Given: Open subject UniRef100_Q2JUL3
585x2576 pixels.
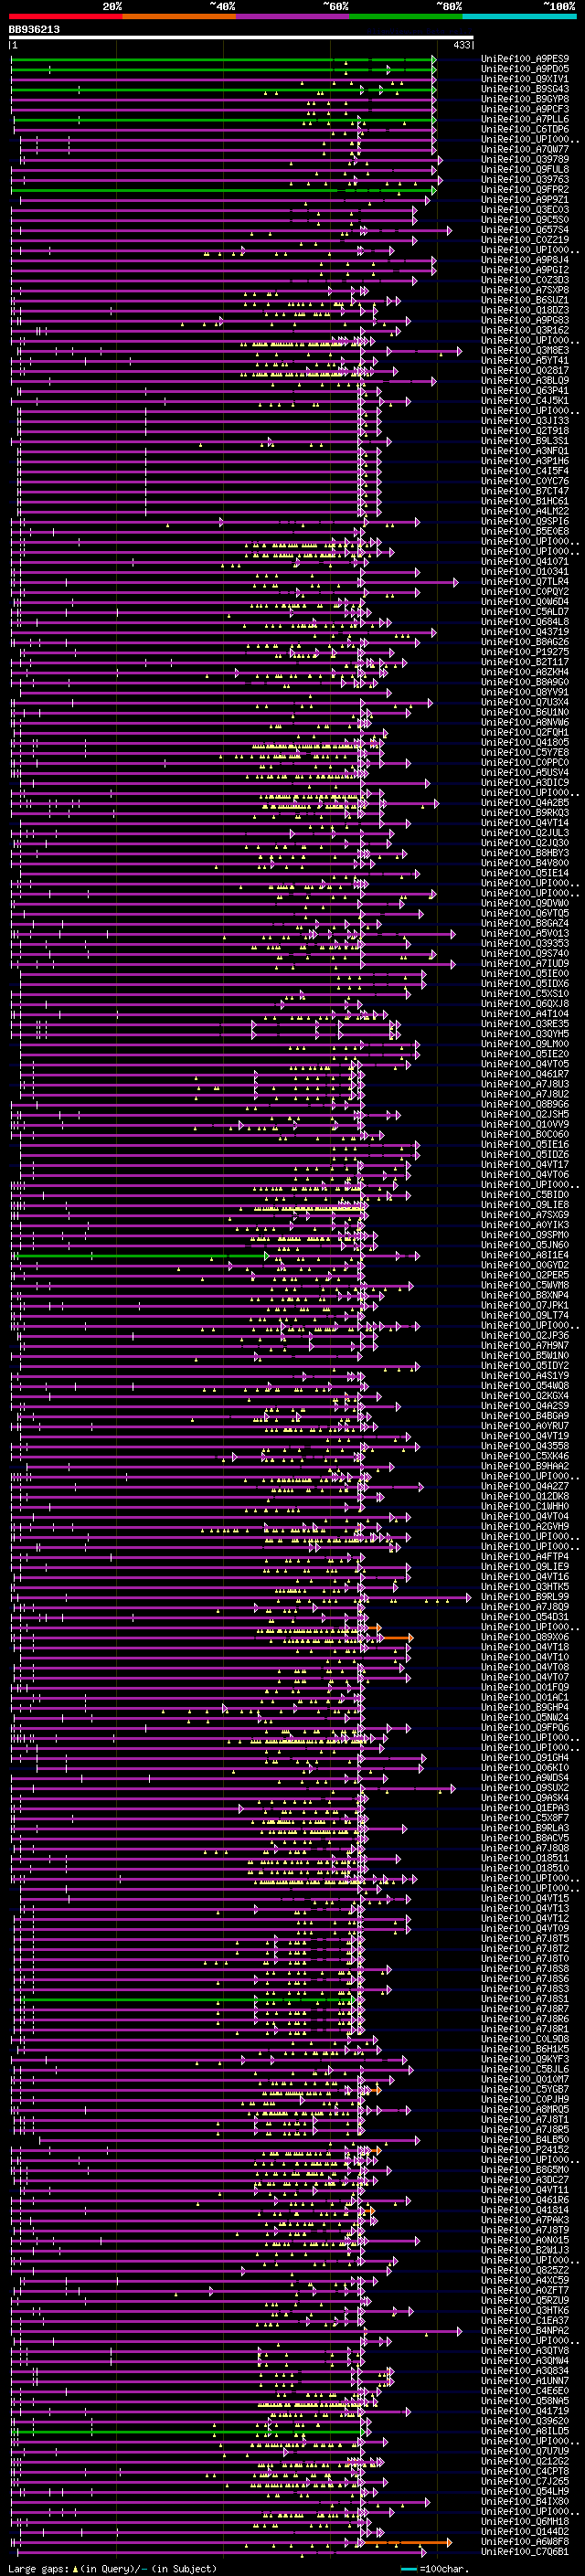Looking at the screenshot, I should coord(525,833).
